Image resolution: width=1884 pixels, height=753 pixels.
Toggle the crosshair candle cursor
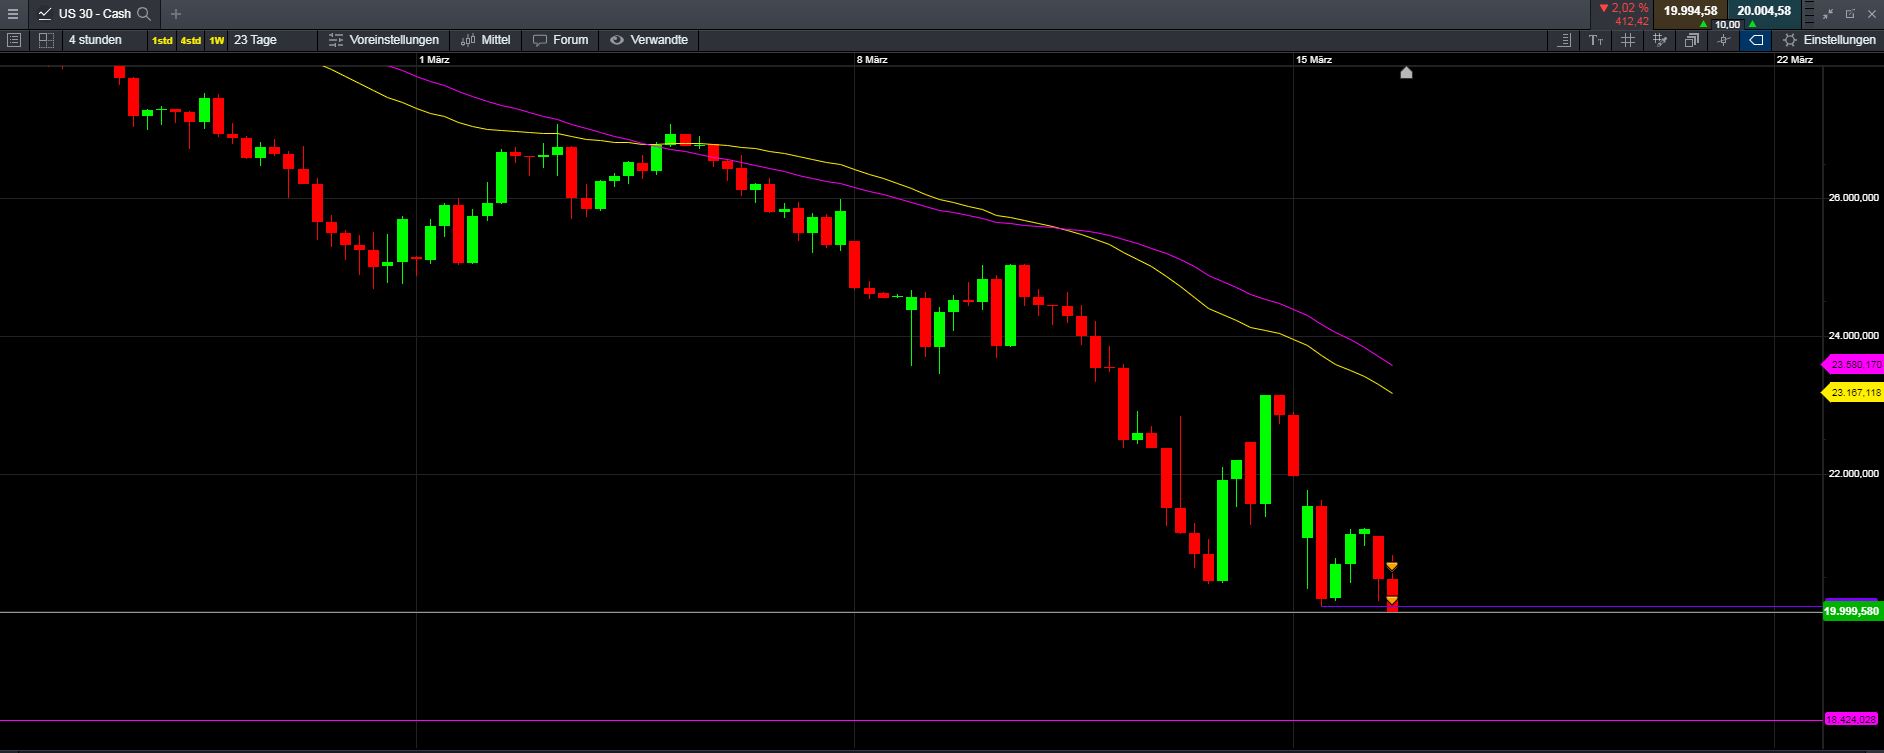pyautogui.click(x=1722, y=40)
